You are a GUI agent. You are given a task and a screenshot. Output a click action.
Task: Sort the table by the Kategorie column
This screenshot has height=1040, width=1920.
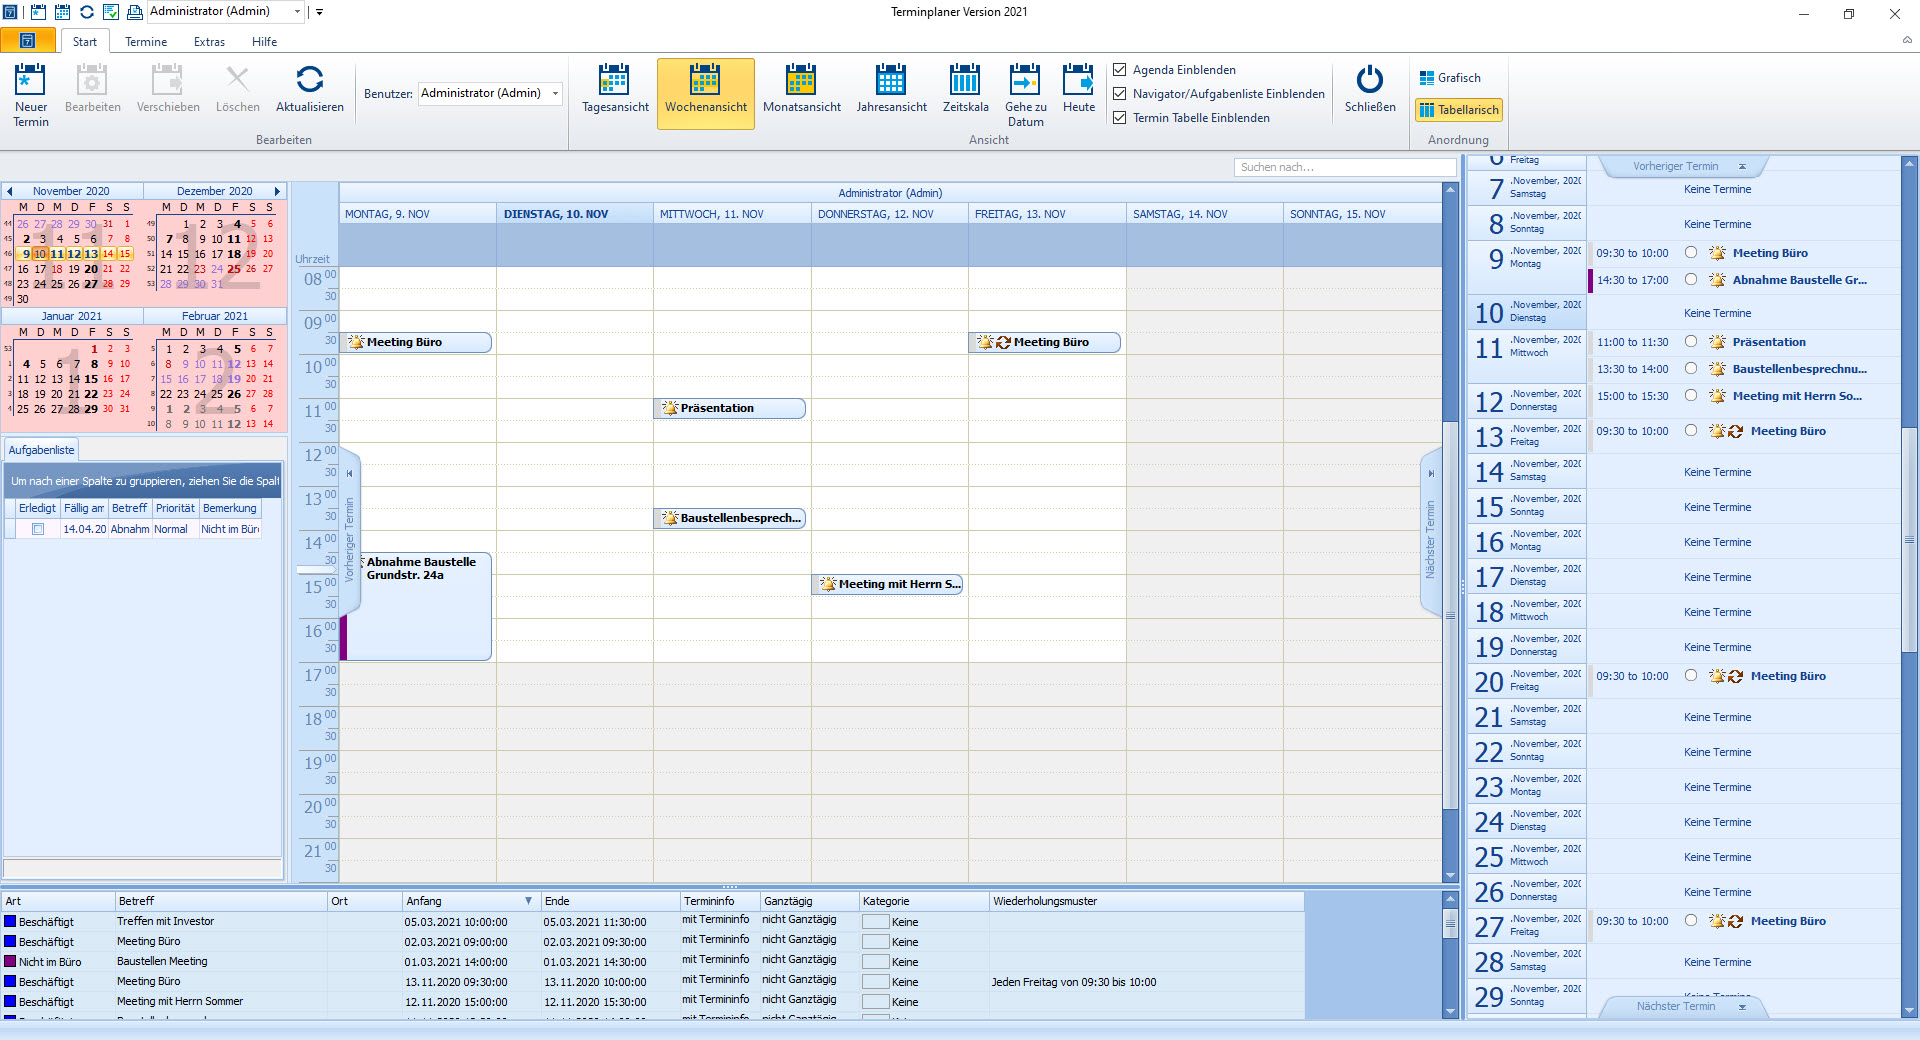point(924,901)
